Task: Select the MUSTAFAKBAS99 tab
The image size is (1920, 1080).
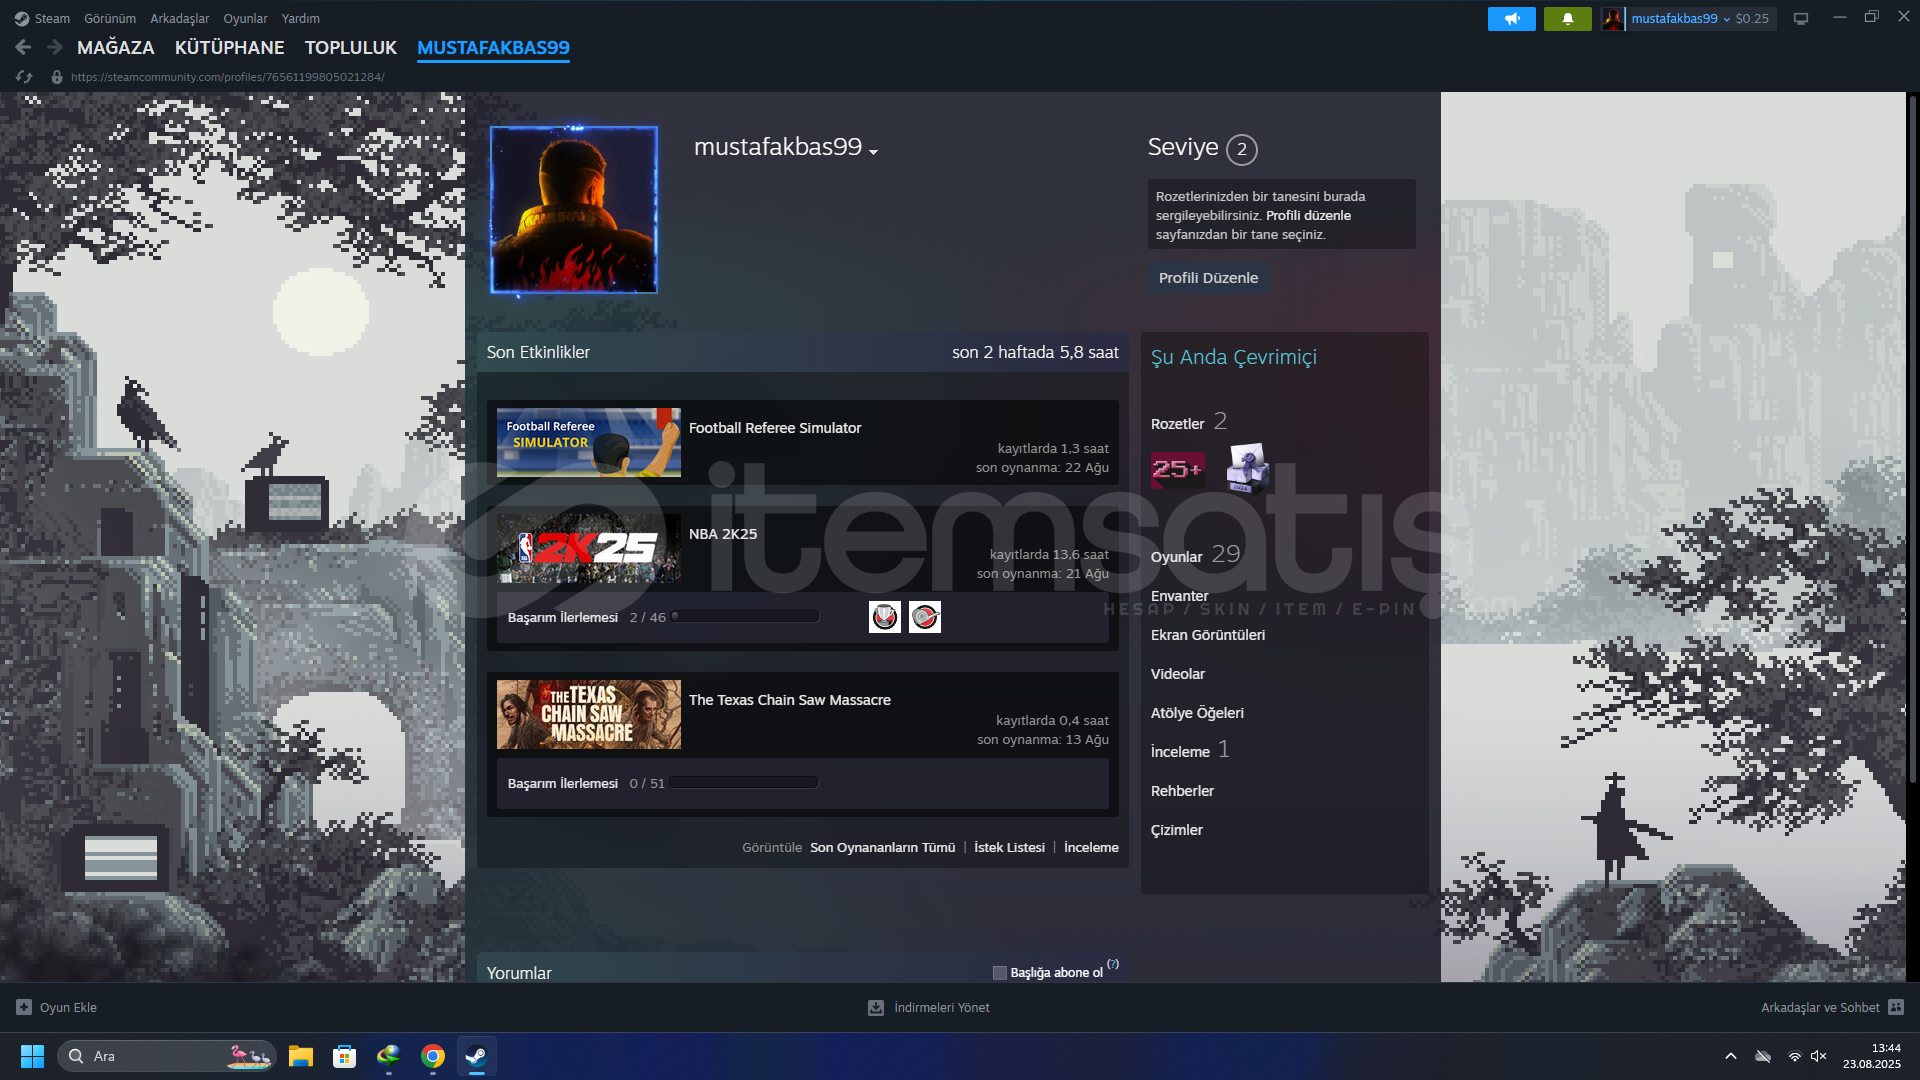Action: click(493, 47)
